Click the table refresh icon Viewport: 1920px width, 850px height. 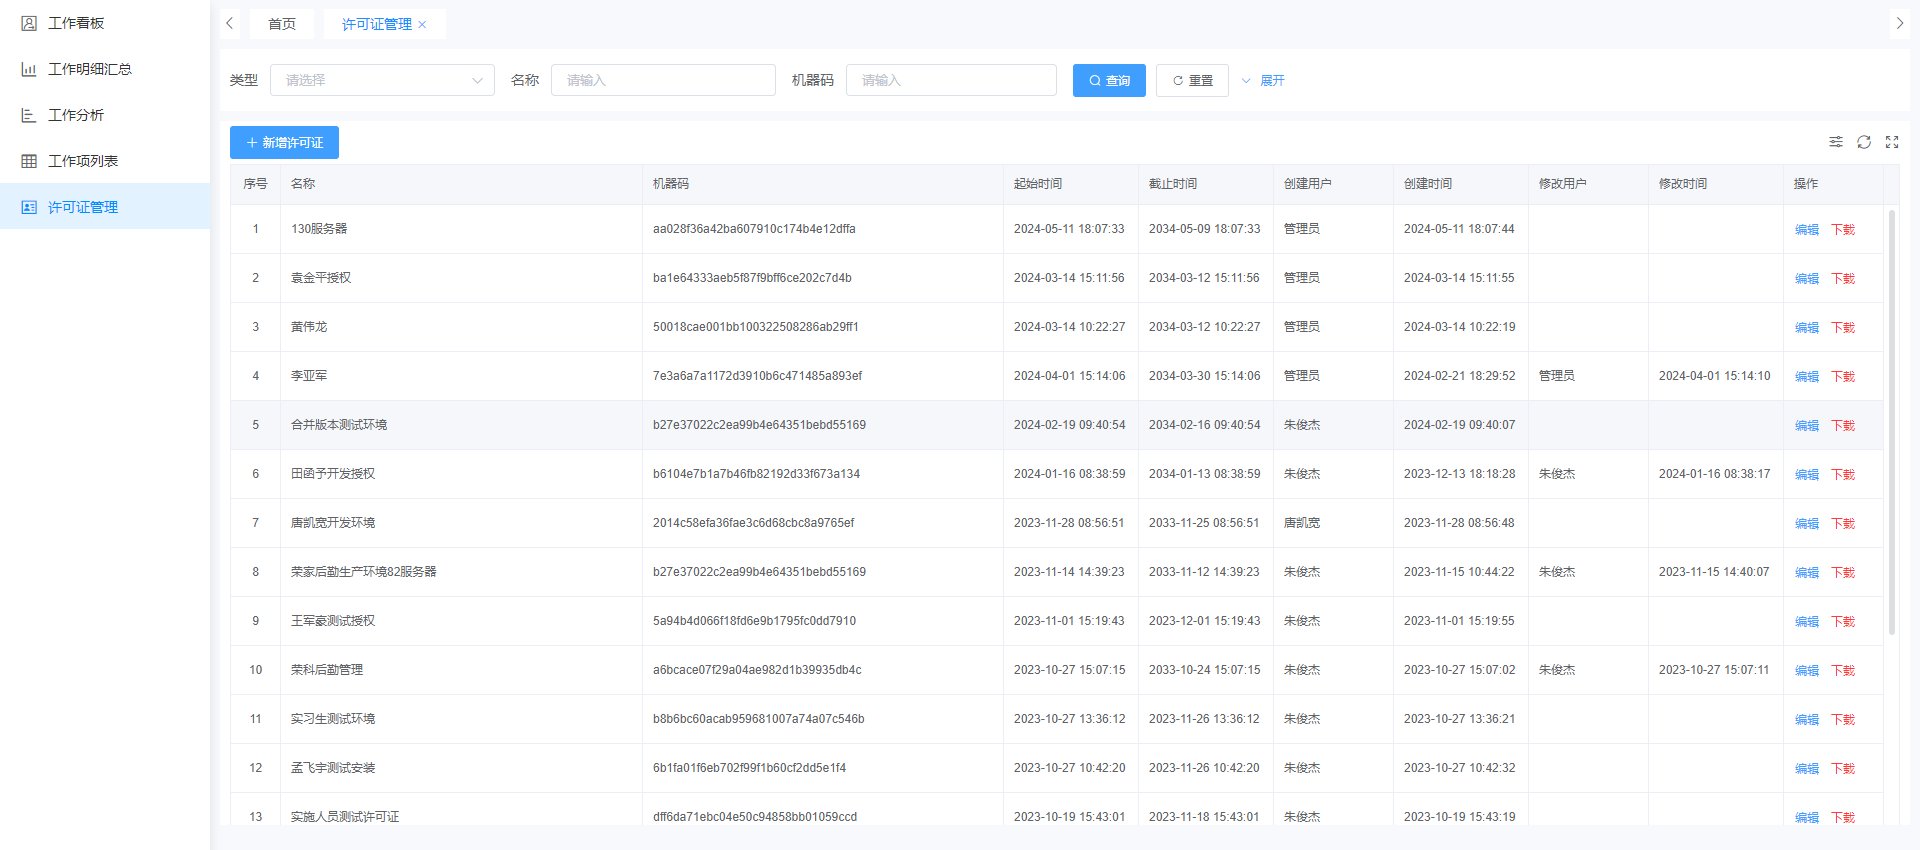click(1864, 142)
